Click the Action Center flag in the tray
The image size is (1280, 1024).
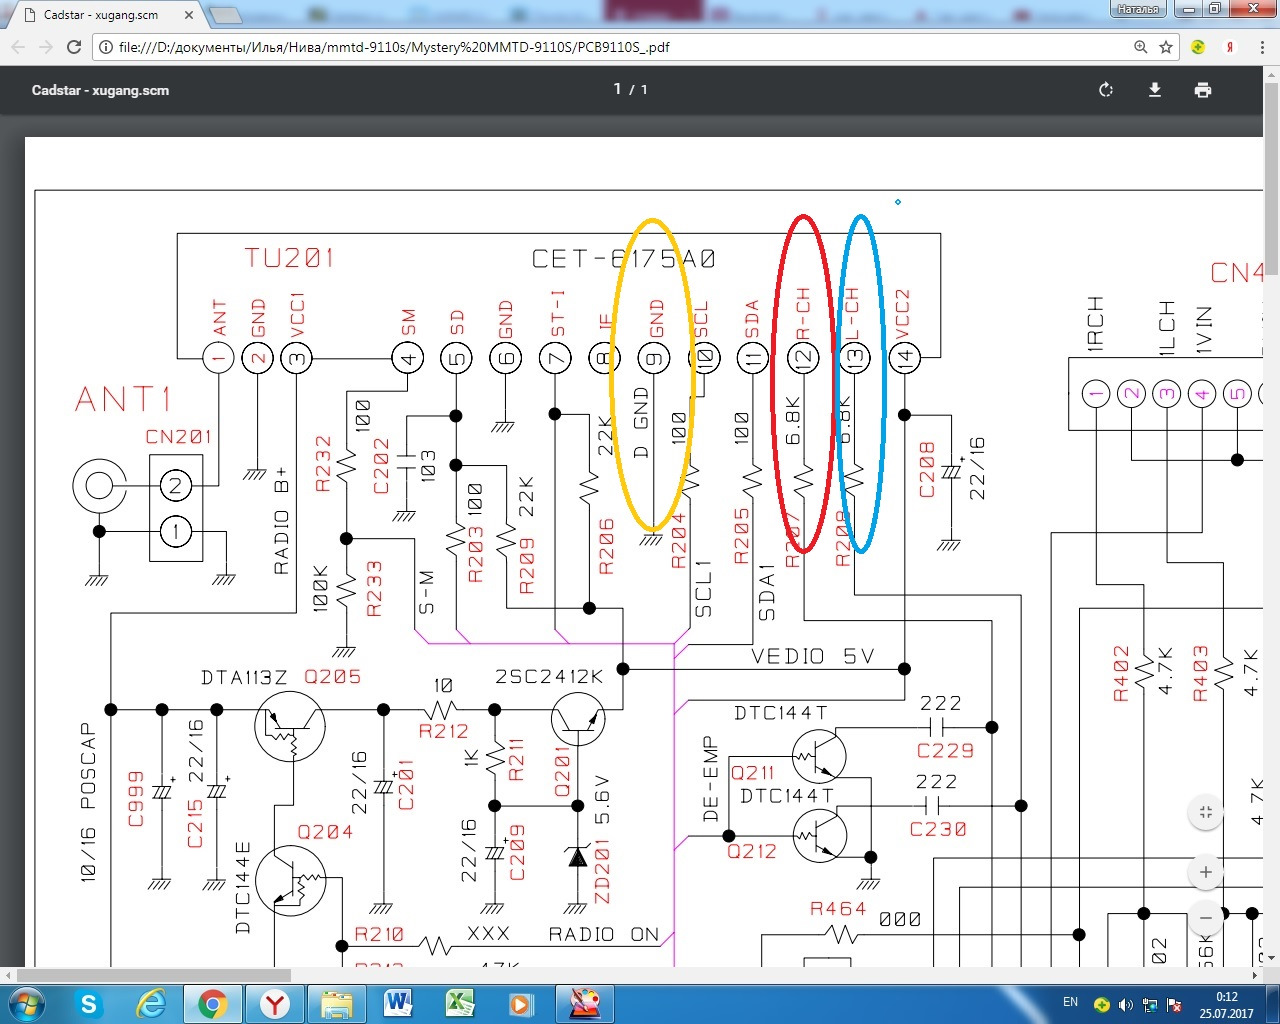point(1174,1005)
